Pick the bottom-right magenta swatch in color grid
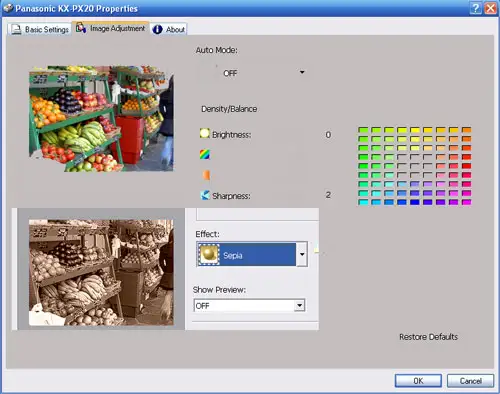This screenshot has height=394, width=500. point(466,202)
